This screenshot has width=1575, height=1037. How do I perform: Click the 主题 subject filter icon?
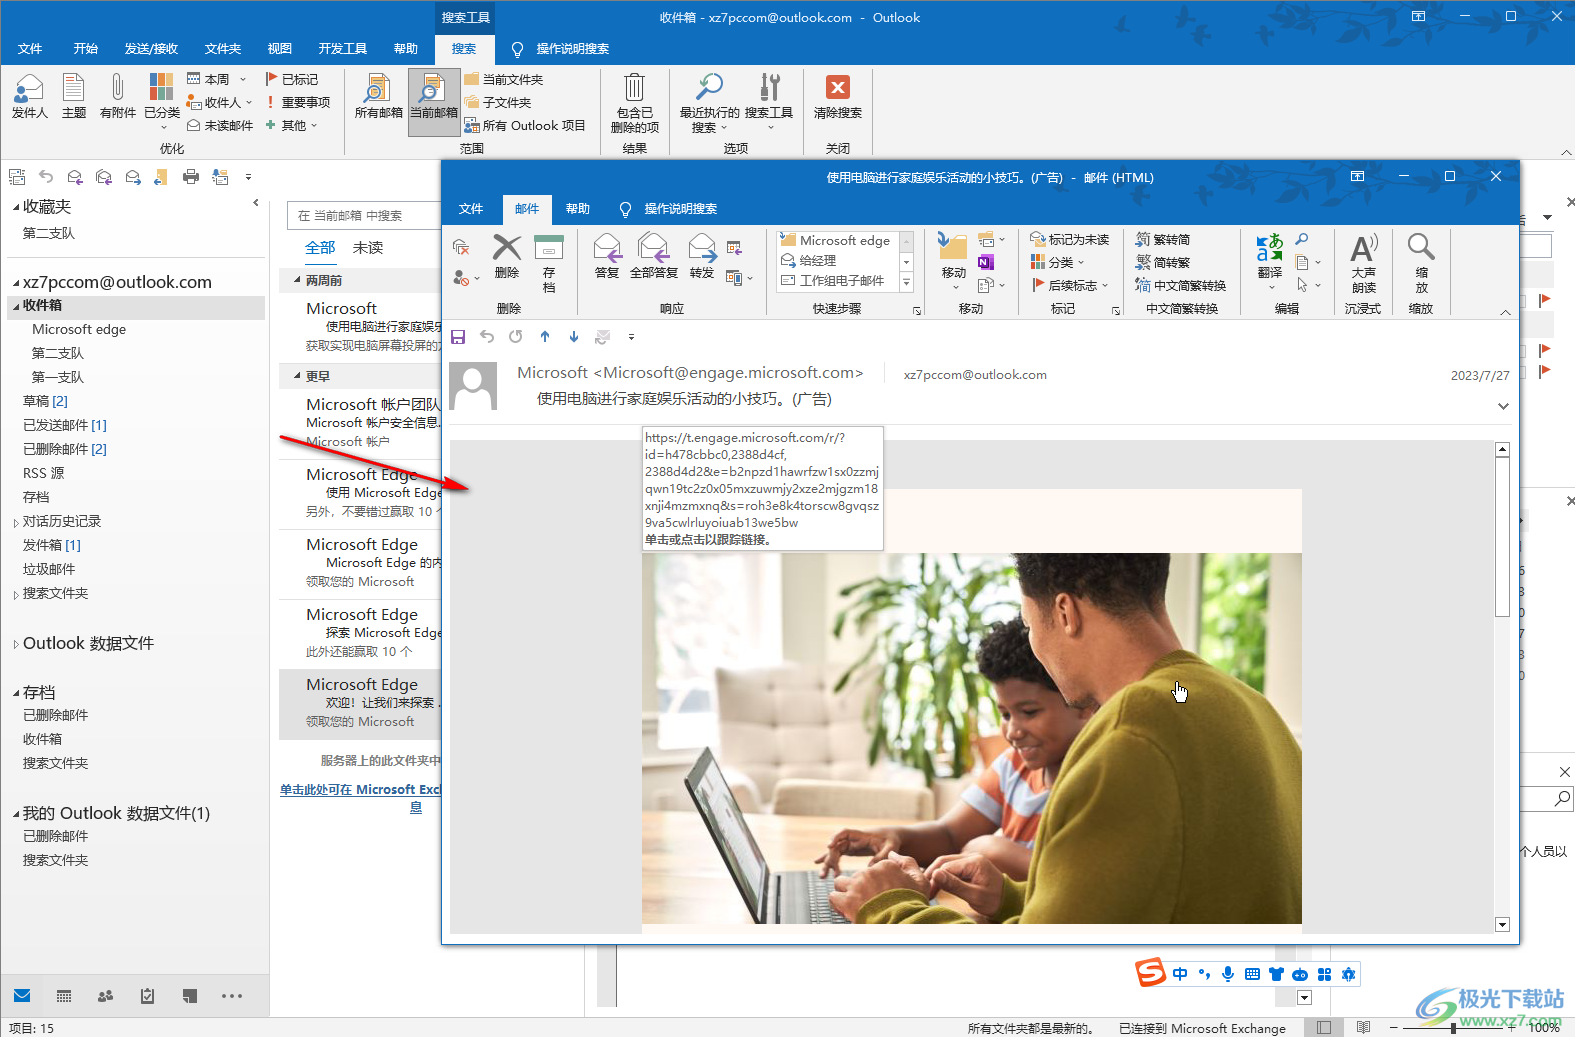(74, 96)
